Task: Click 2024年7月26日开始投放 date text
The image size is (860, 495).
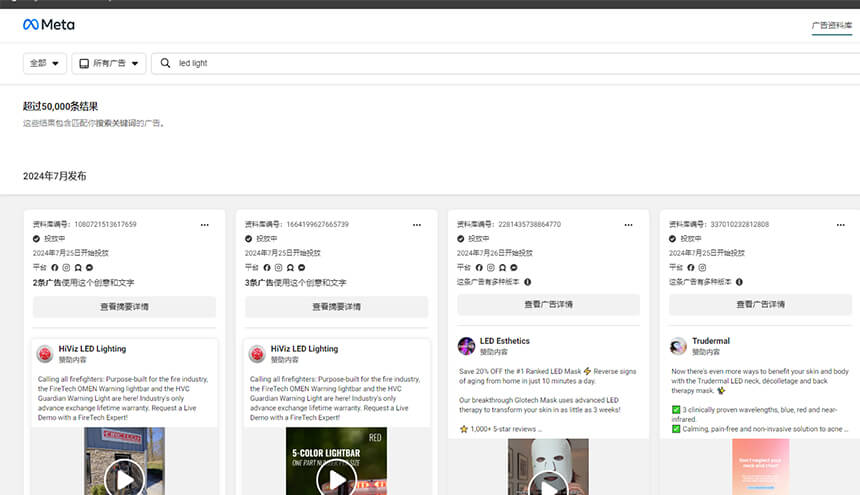Action: pyautogui.click(x=495, y=253)
